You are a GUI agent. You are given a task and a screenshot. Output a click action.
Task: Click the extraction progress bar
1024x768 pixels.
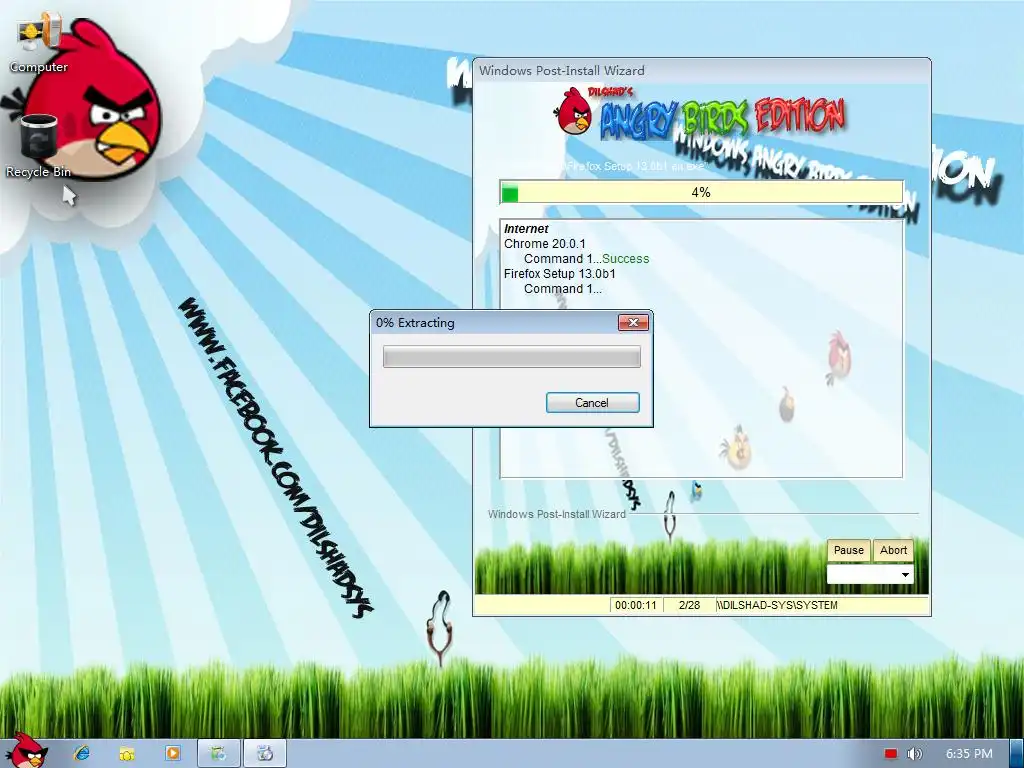[x=511, y=357]
